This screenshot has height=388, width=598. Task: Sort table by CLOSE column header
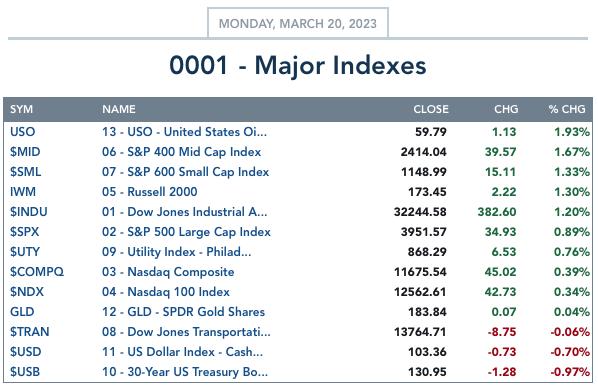[x=431, y=109]
